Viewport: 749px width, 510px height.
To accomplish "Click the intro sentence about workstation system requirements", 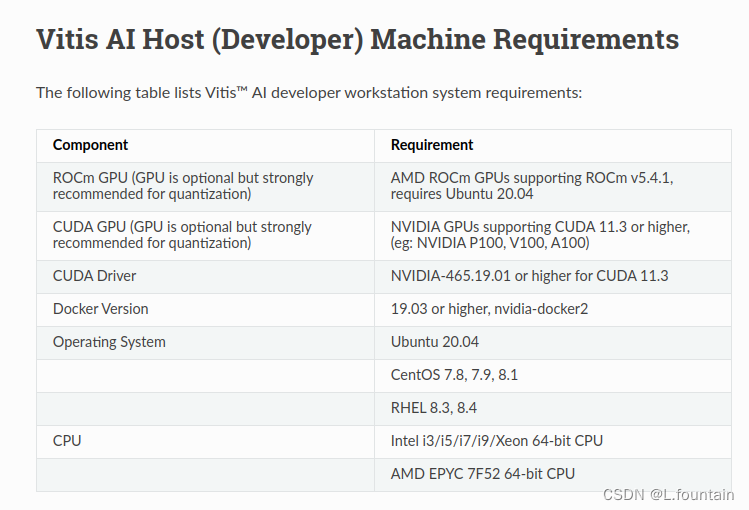I will 309,93.
